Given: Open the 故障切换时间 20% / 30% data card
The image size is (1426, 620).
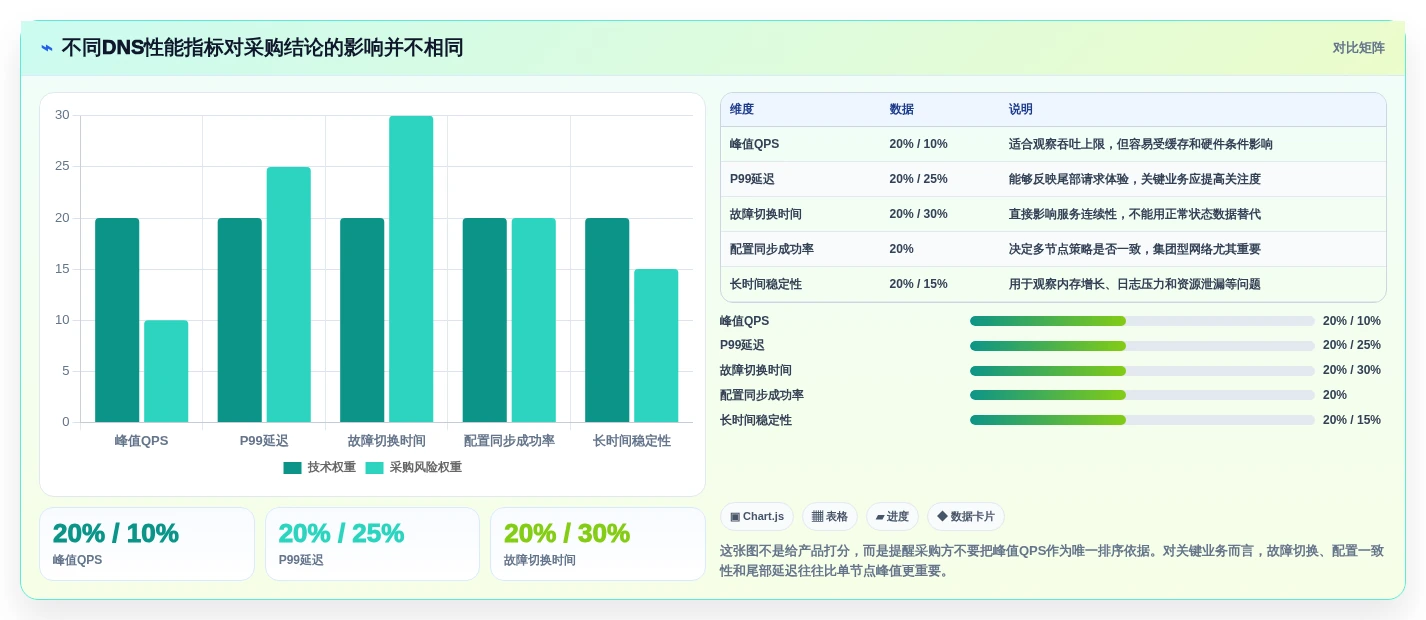Looking at the screenshot, I should 598,544.
